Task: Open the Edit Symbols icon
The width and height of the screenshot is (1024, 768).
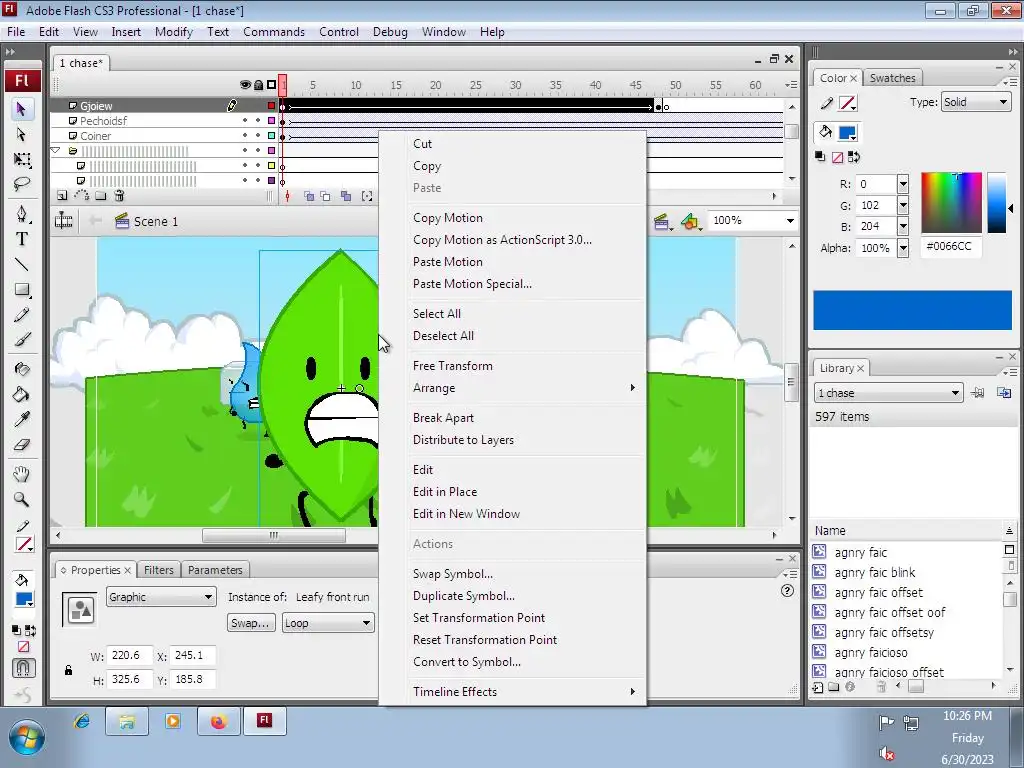Action: pos(690,221)
